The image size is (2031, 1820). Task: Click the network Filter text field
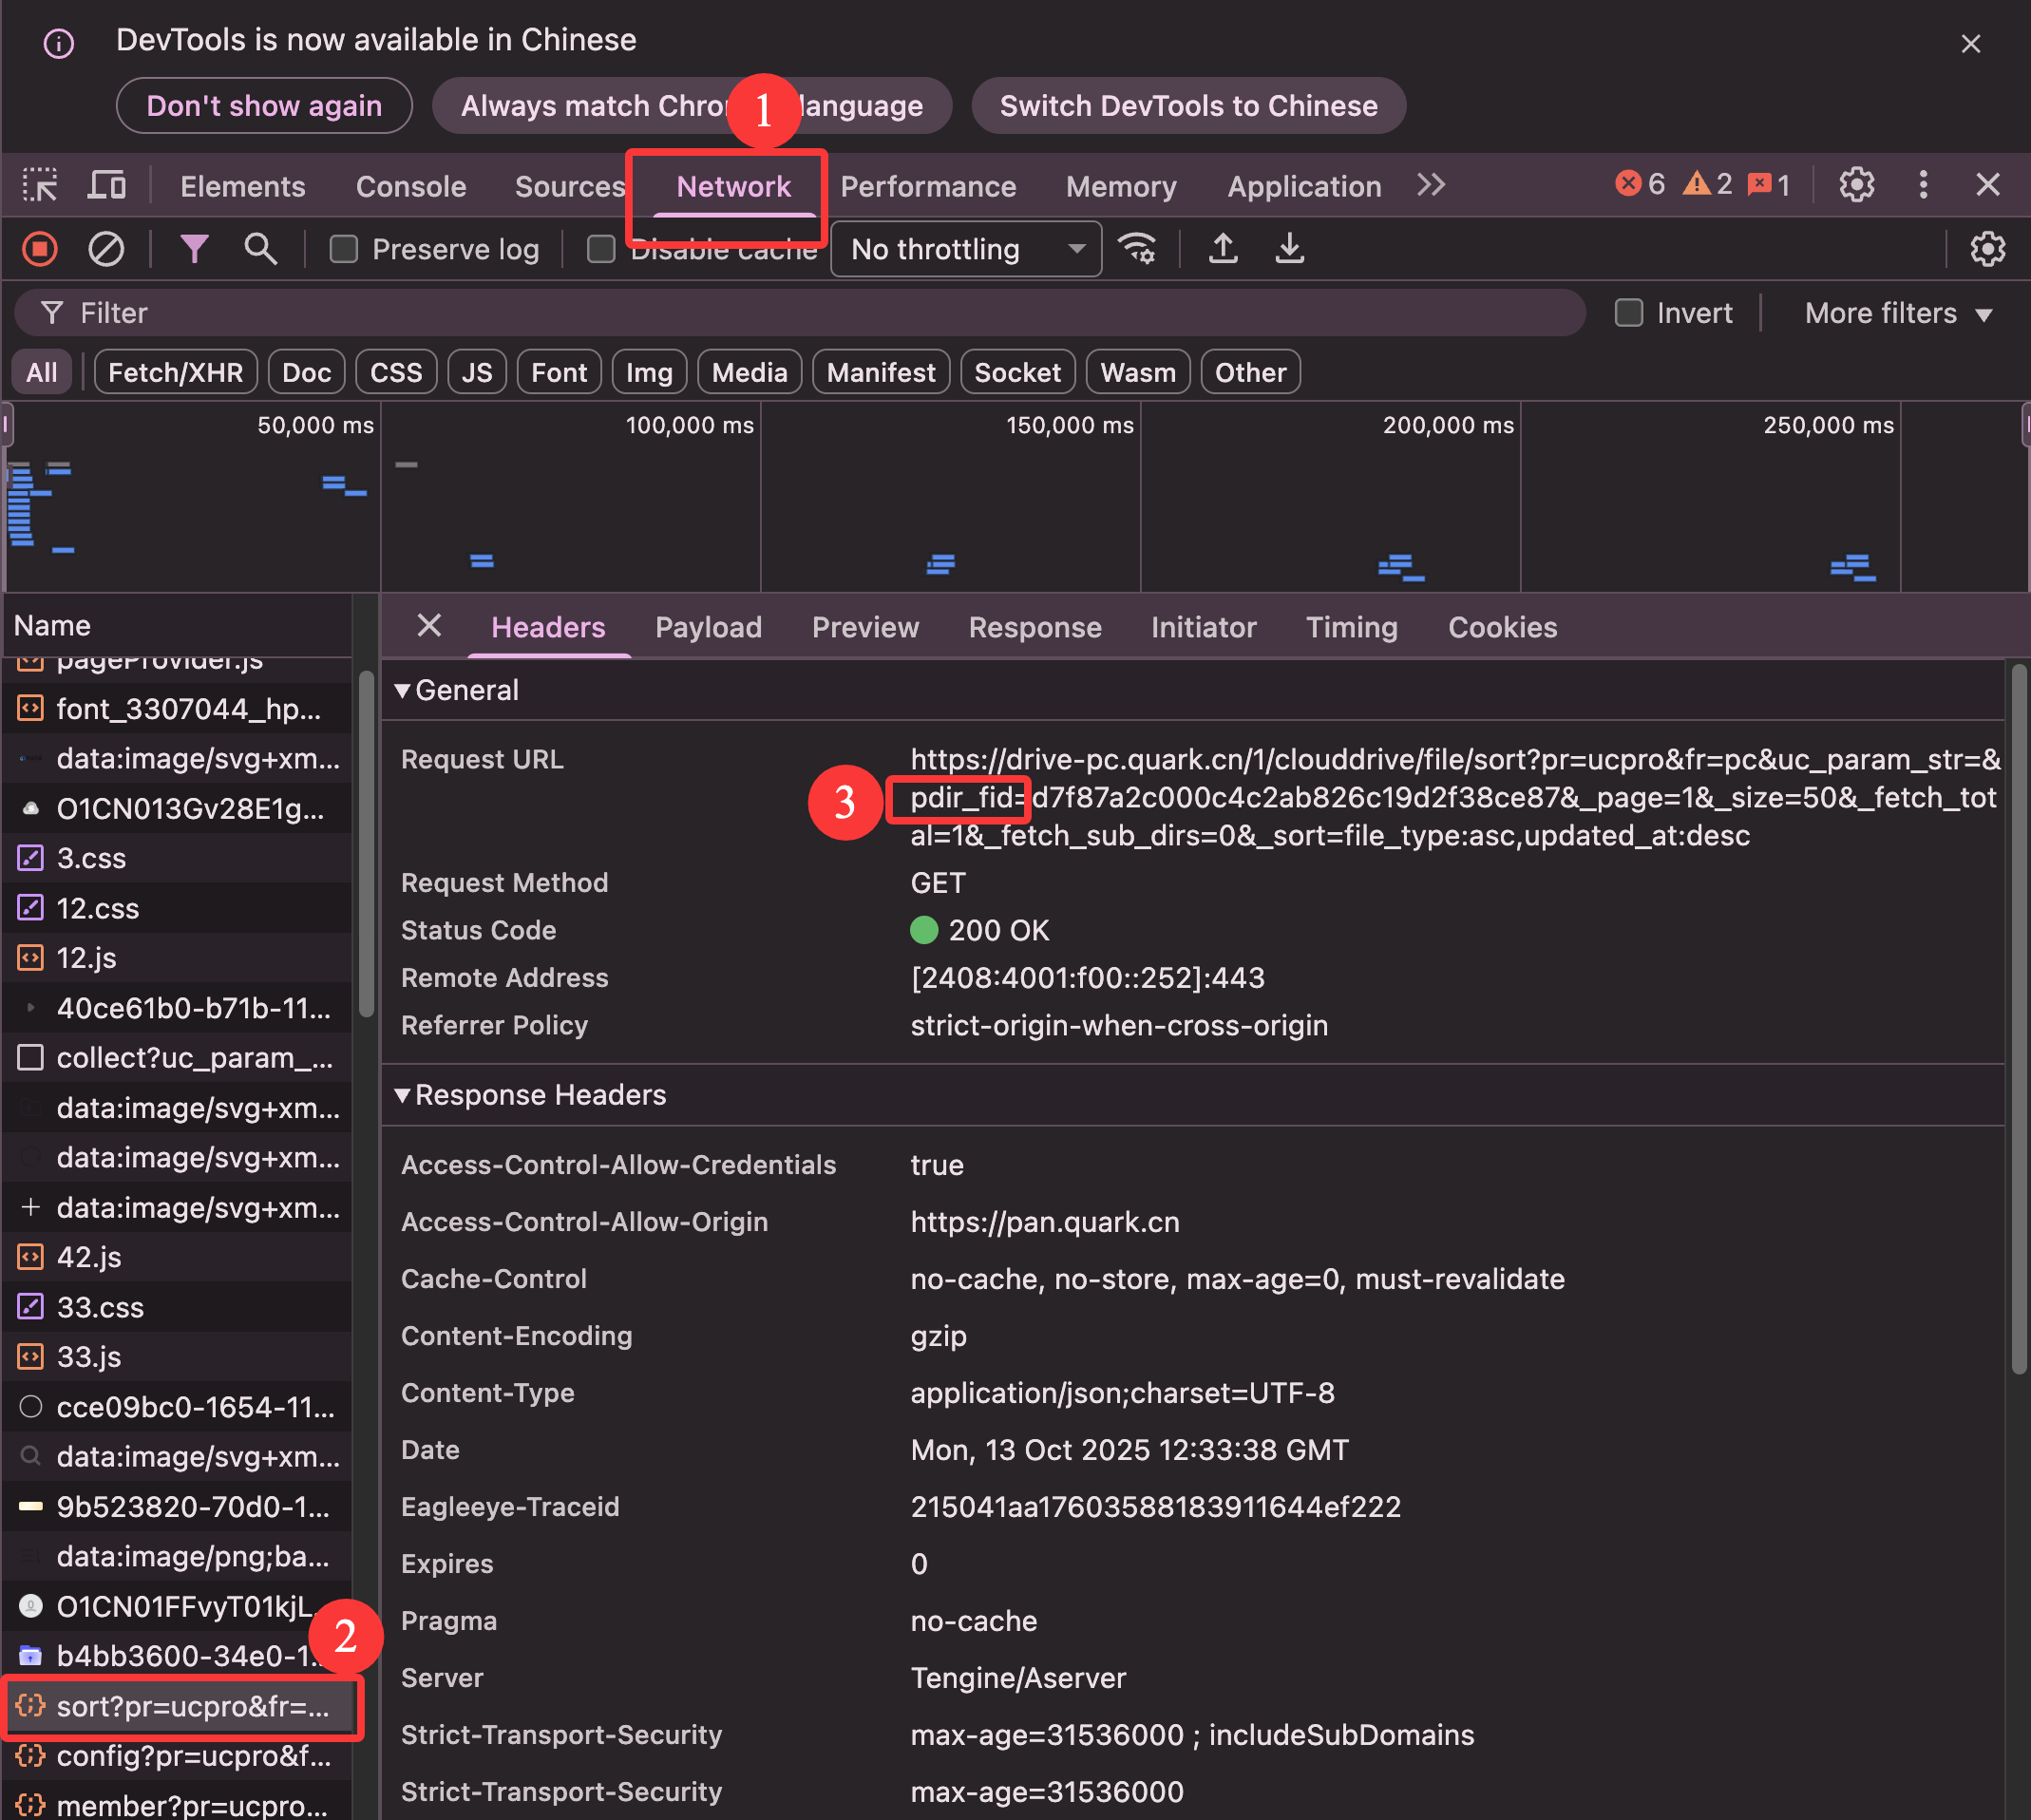(x=800, y=313)
